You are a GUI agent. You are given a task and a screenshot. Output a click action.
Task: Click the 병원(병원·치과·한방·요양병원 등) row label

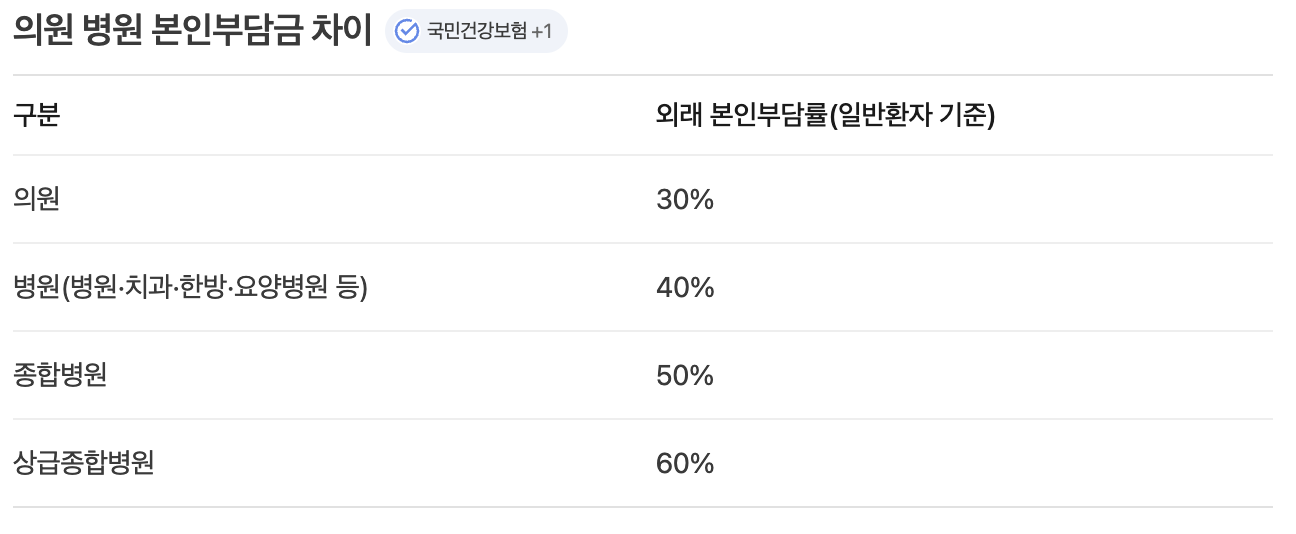tap(191, 288)
